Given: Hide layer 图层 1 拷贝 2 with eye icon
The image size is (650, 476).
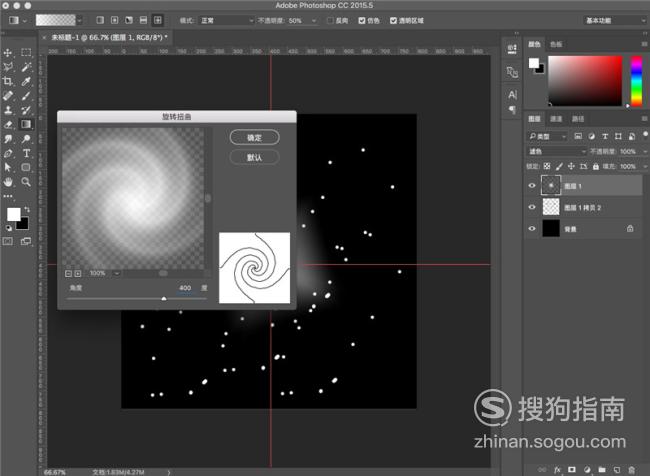Looking at the screenshot, I should (x=532, y=207).
